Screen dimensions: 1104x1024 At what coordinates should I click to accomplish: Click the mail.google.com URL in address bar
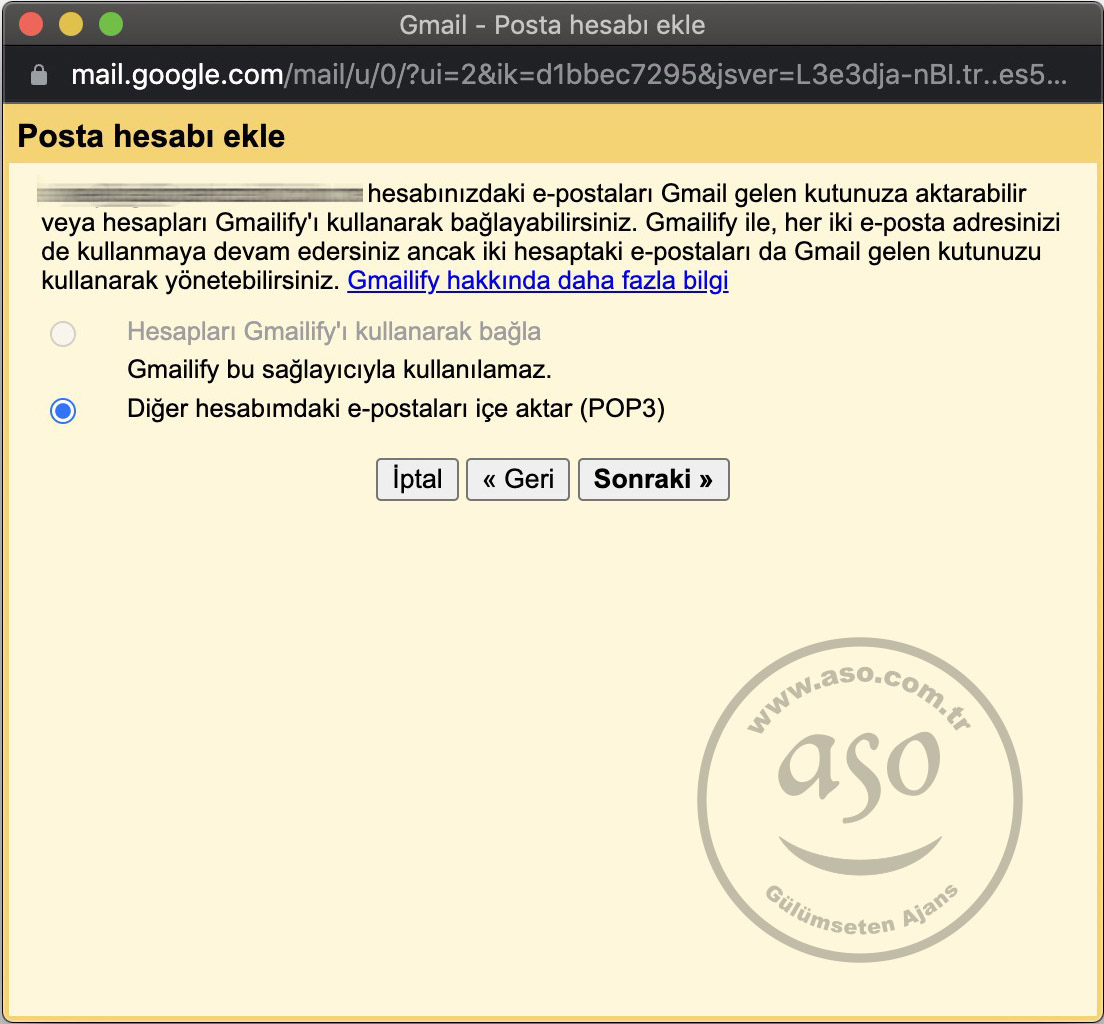pos(569,75)
